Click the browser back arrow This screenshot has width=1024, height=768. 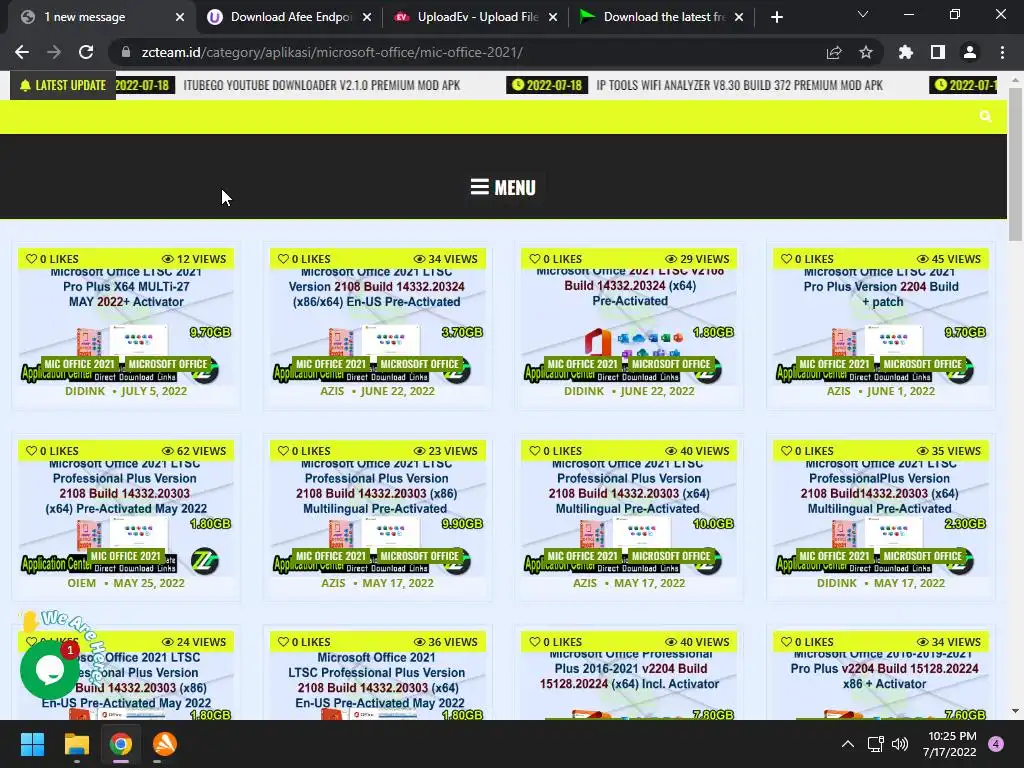point(22,52)
